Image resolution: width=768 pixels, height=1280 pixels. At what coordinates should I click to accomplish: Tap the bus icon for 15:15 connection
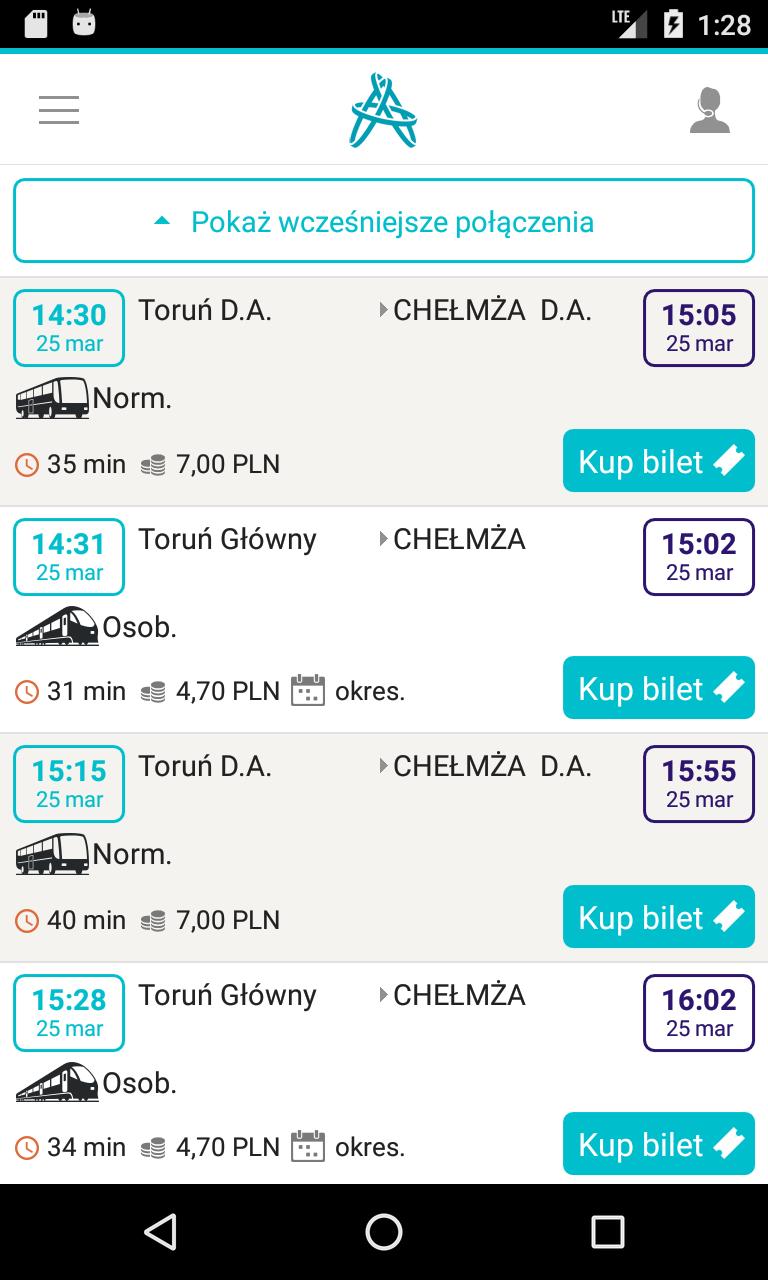pyautogui.click(x=52, y=854)
